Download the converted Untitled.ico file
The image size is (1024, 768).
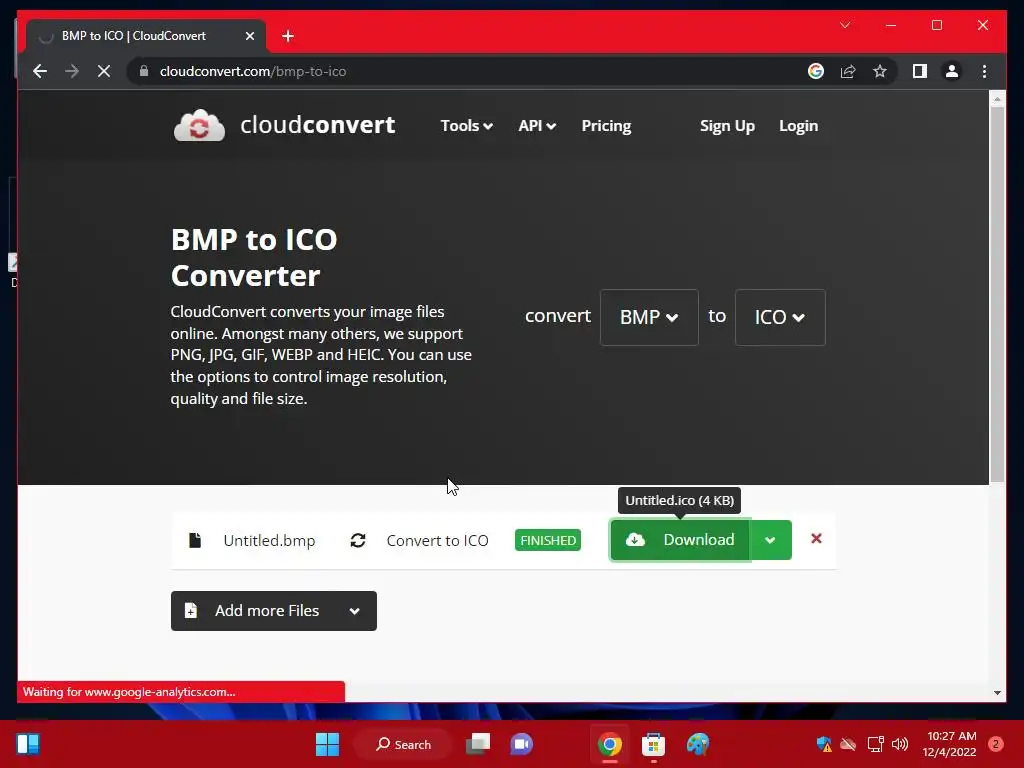(x=680, y=540)
